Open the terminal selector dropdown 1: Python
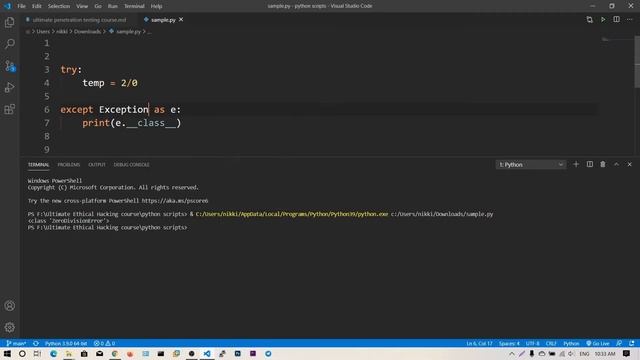Image resolution: width=640 pixels, height=360 pixels. pyautogui.click(x=531, y=164)
